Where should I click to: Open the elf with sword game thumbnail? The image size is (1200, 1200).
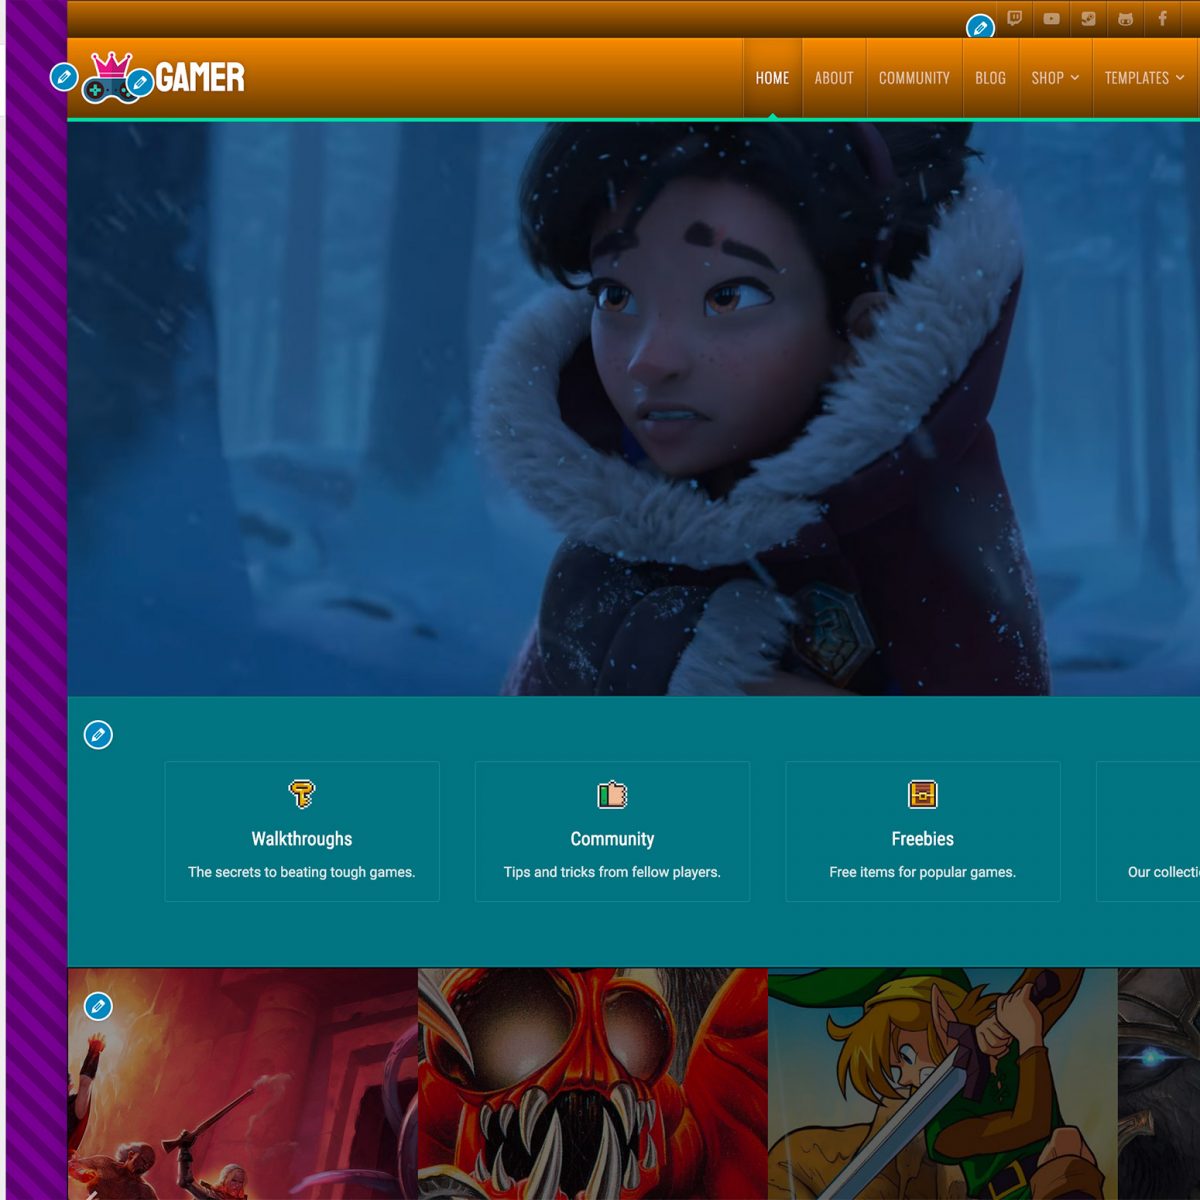point(942,1084)
